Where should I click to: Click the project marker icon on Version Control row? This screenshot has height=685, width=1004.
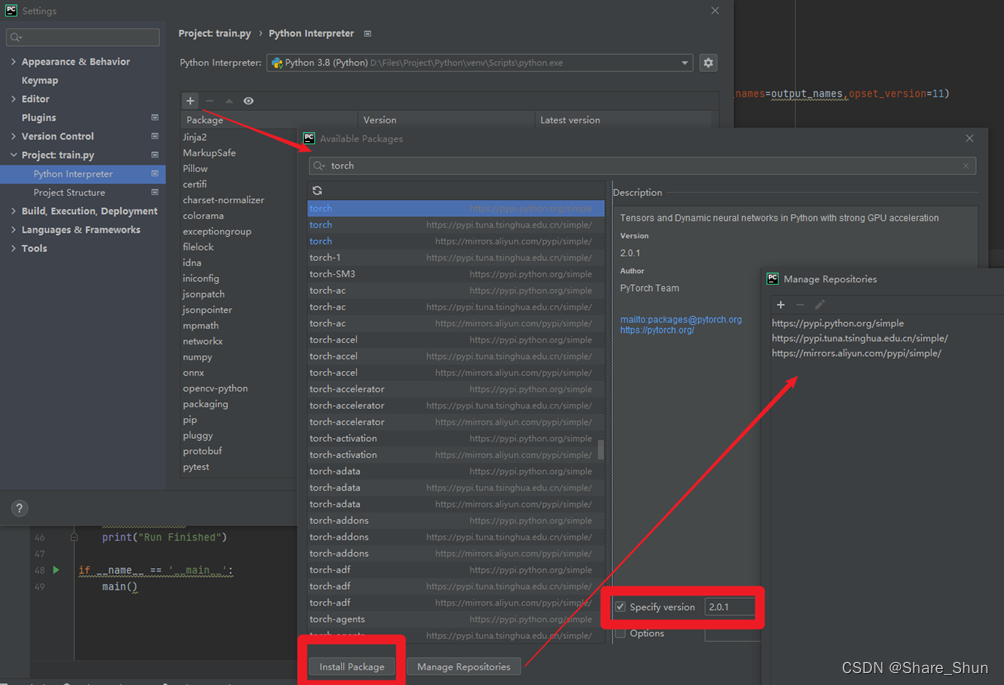click(154, 136)
